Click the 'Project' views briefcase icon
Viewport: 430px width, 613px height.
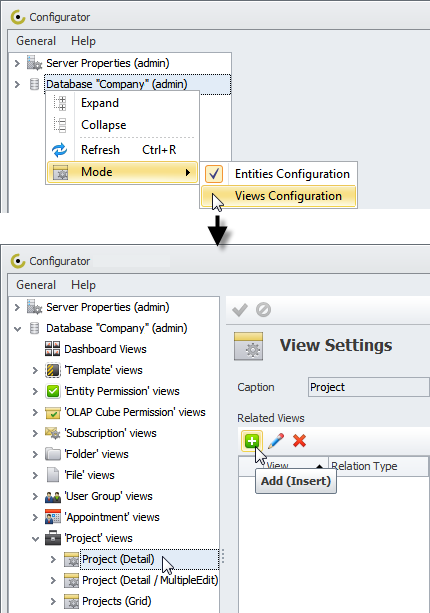pos(53,538)
